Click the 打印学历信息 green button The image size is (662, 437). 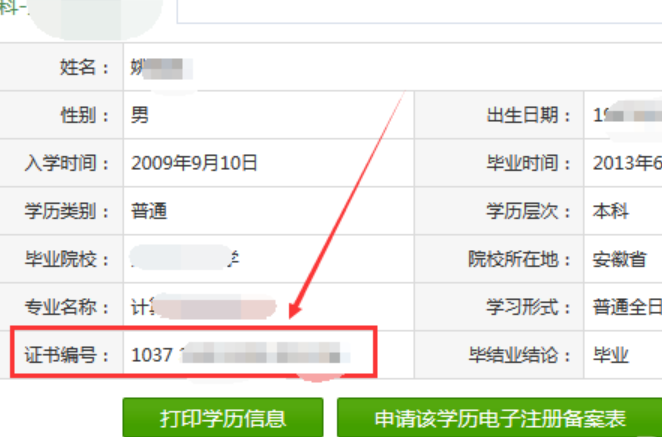point(223,418)
